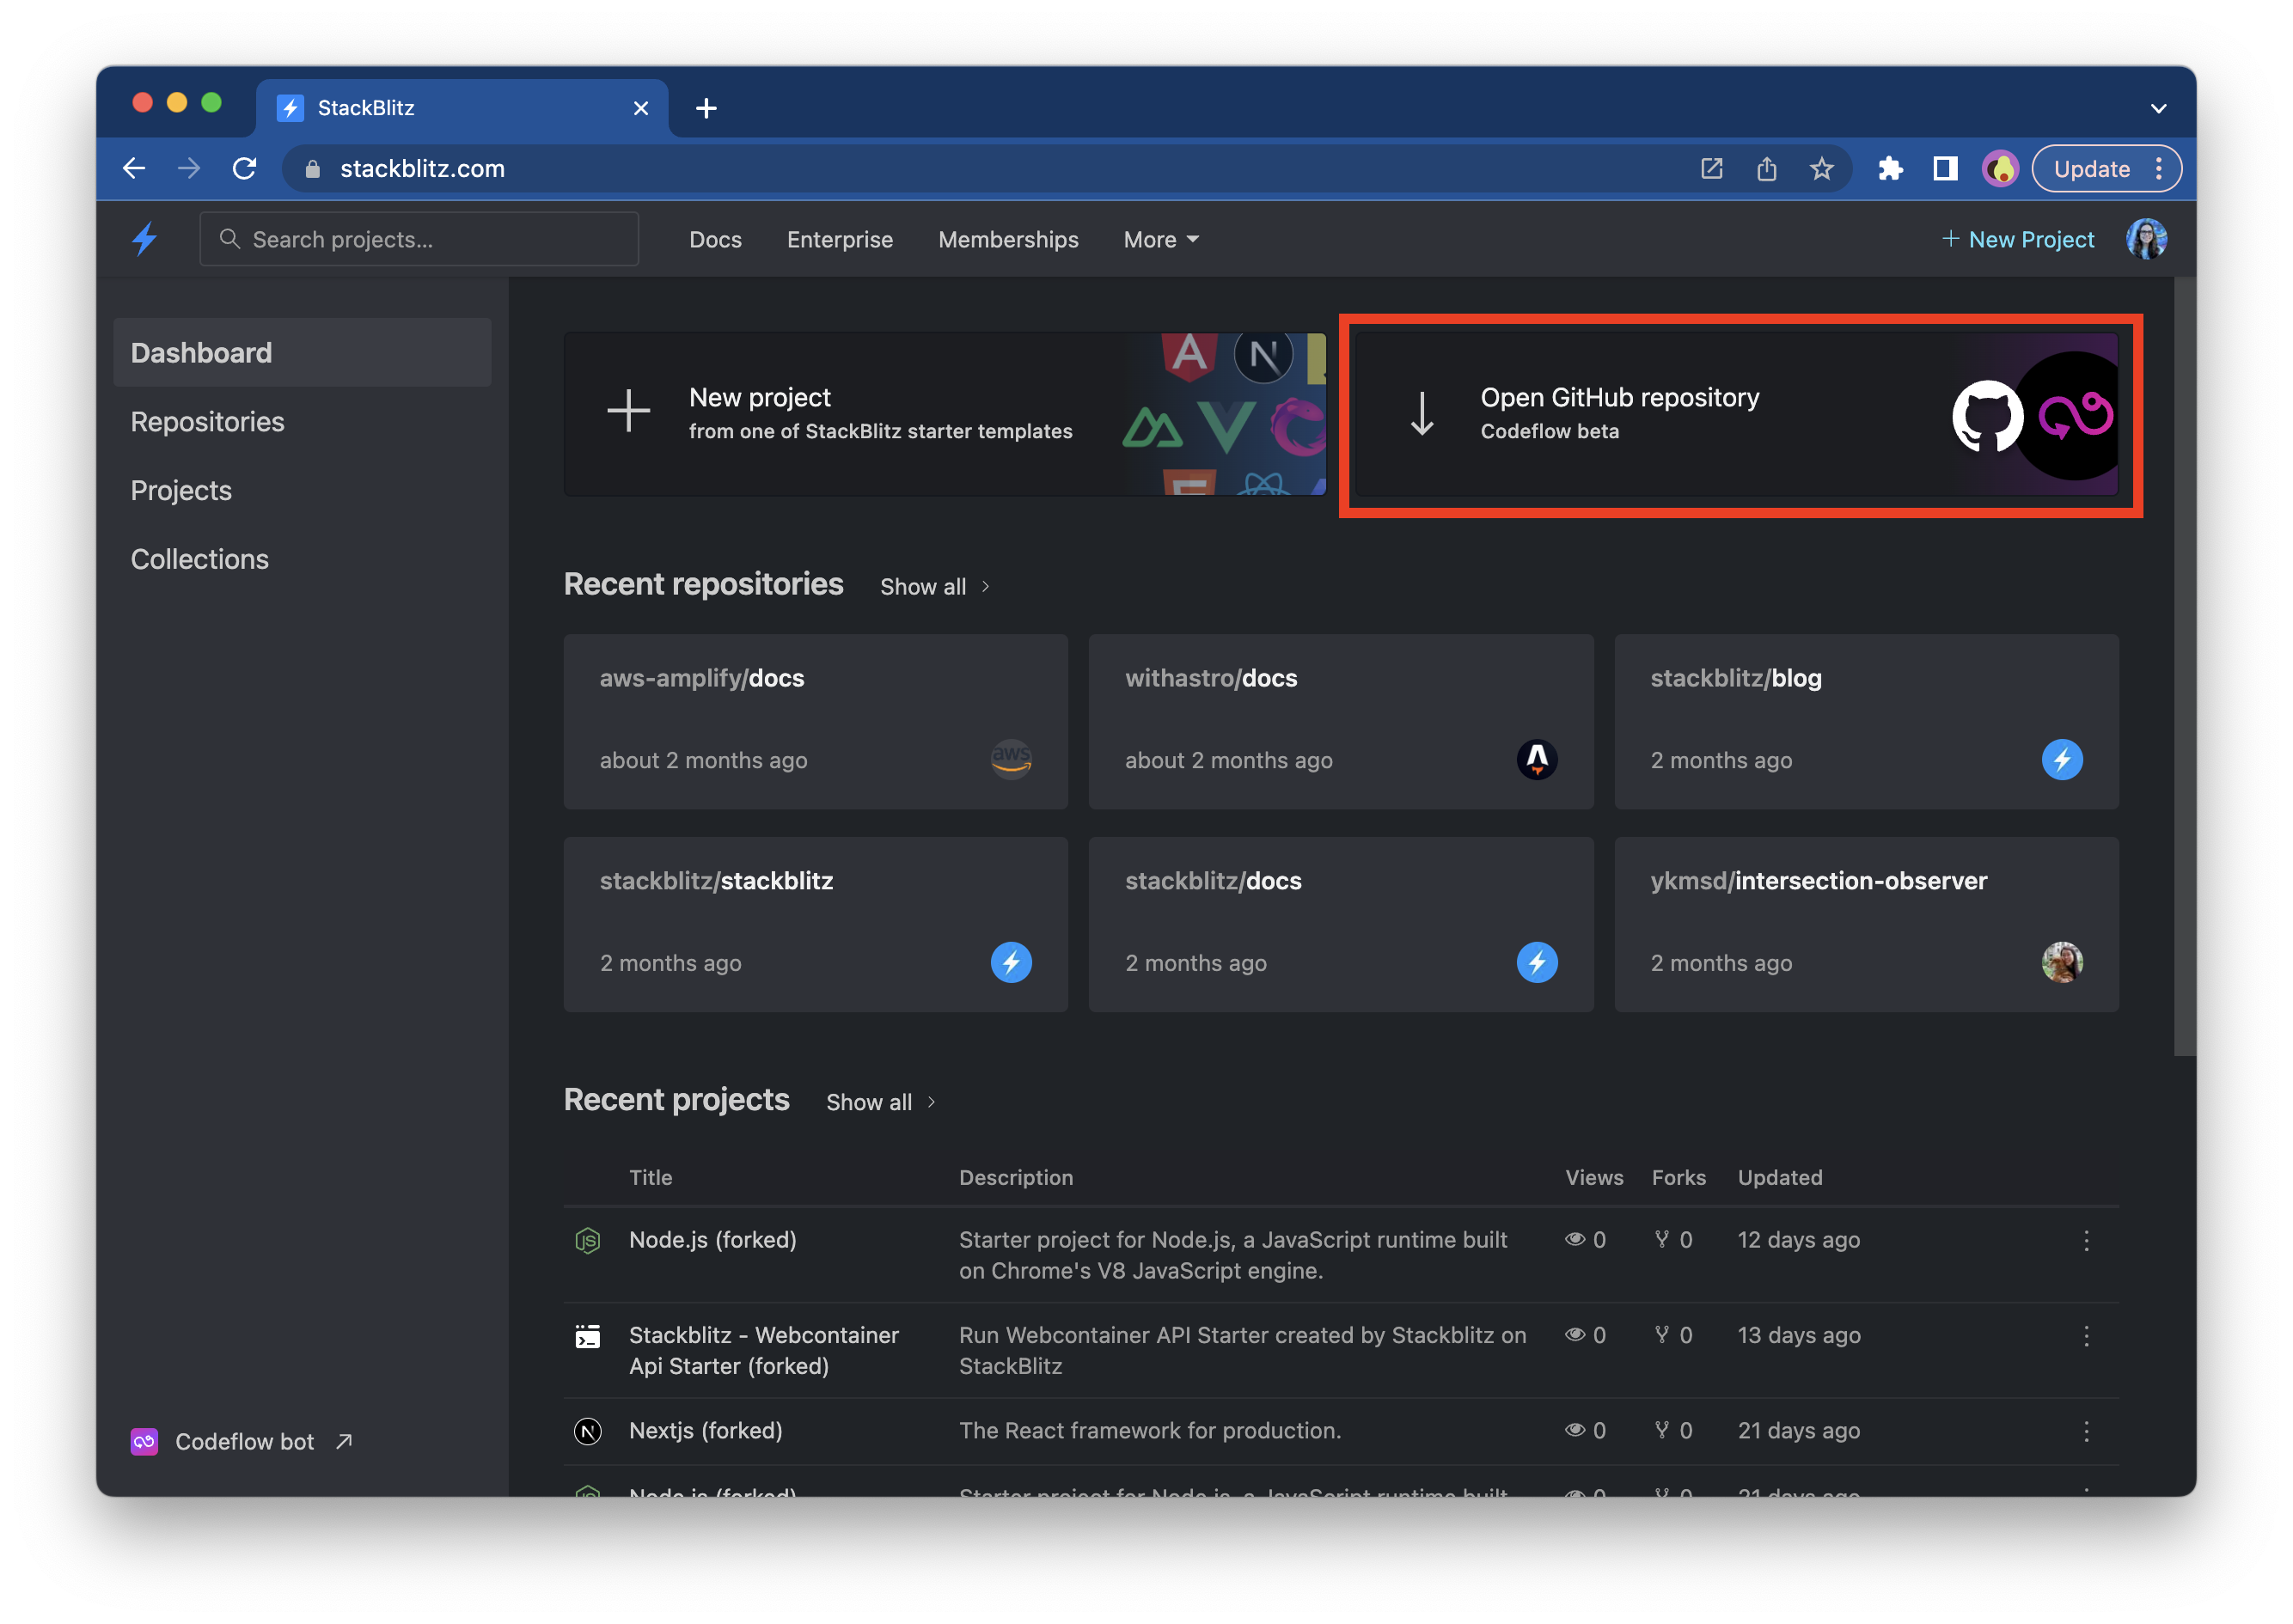Viewport: 2293px width, 1624px height.
Task: Click the Astro logo on withastro/docs card
Action: (x=1537, y=759)
